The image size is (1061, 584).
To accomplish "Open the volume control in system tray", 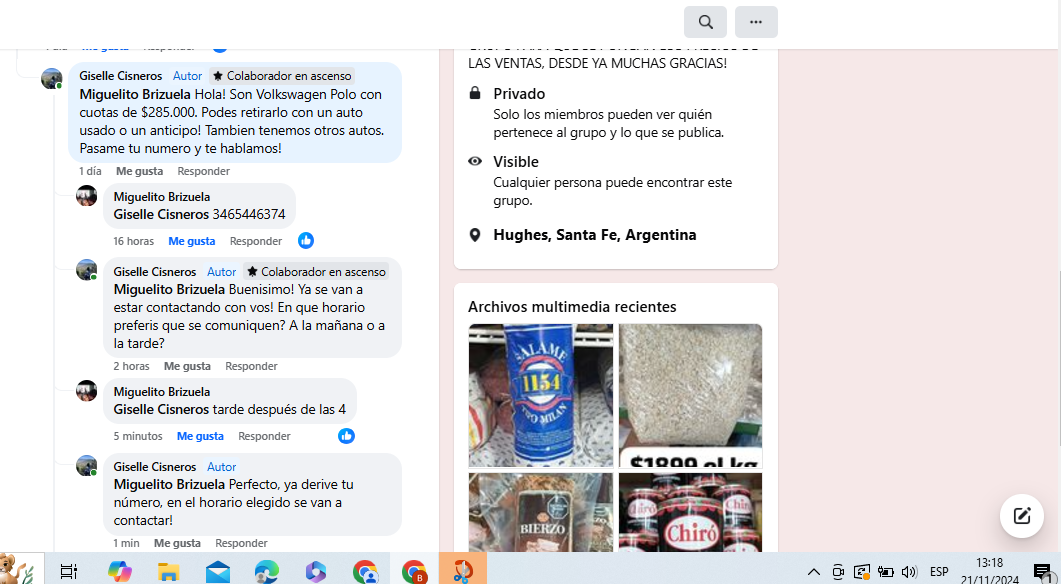I will [x=908, y=572].
